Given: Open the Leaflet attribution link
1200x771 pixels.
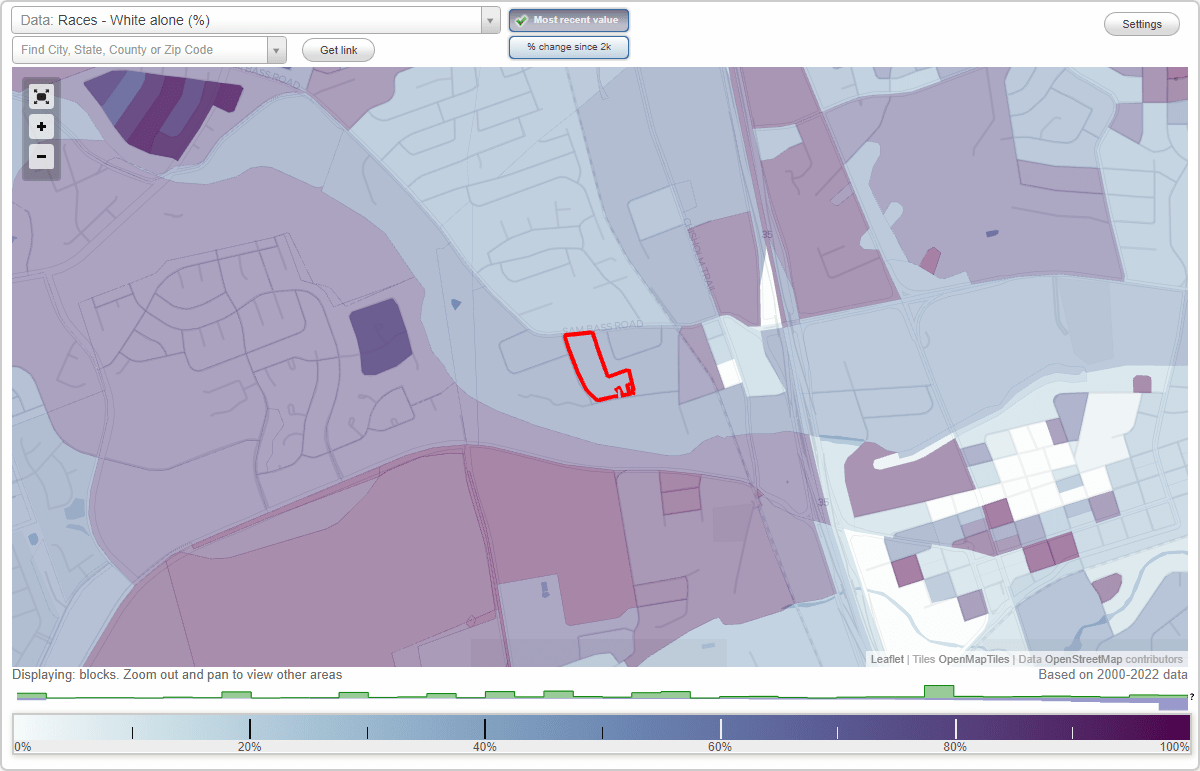Looking at the screenshot, I should pos(887,659).
